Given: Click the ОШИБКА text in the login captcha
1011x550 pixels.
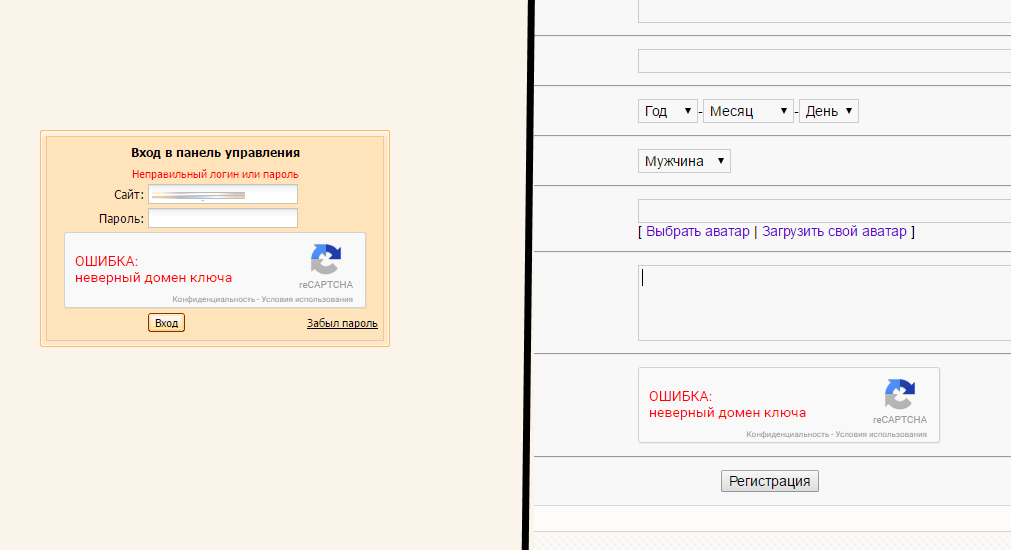Looking at the screenshot, I should click(106, 261).
